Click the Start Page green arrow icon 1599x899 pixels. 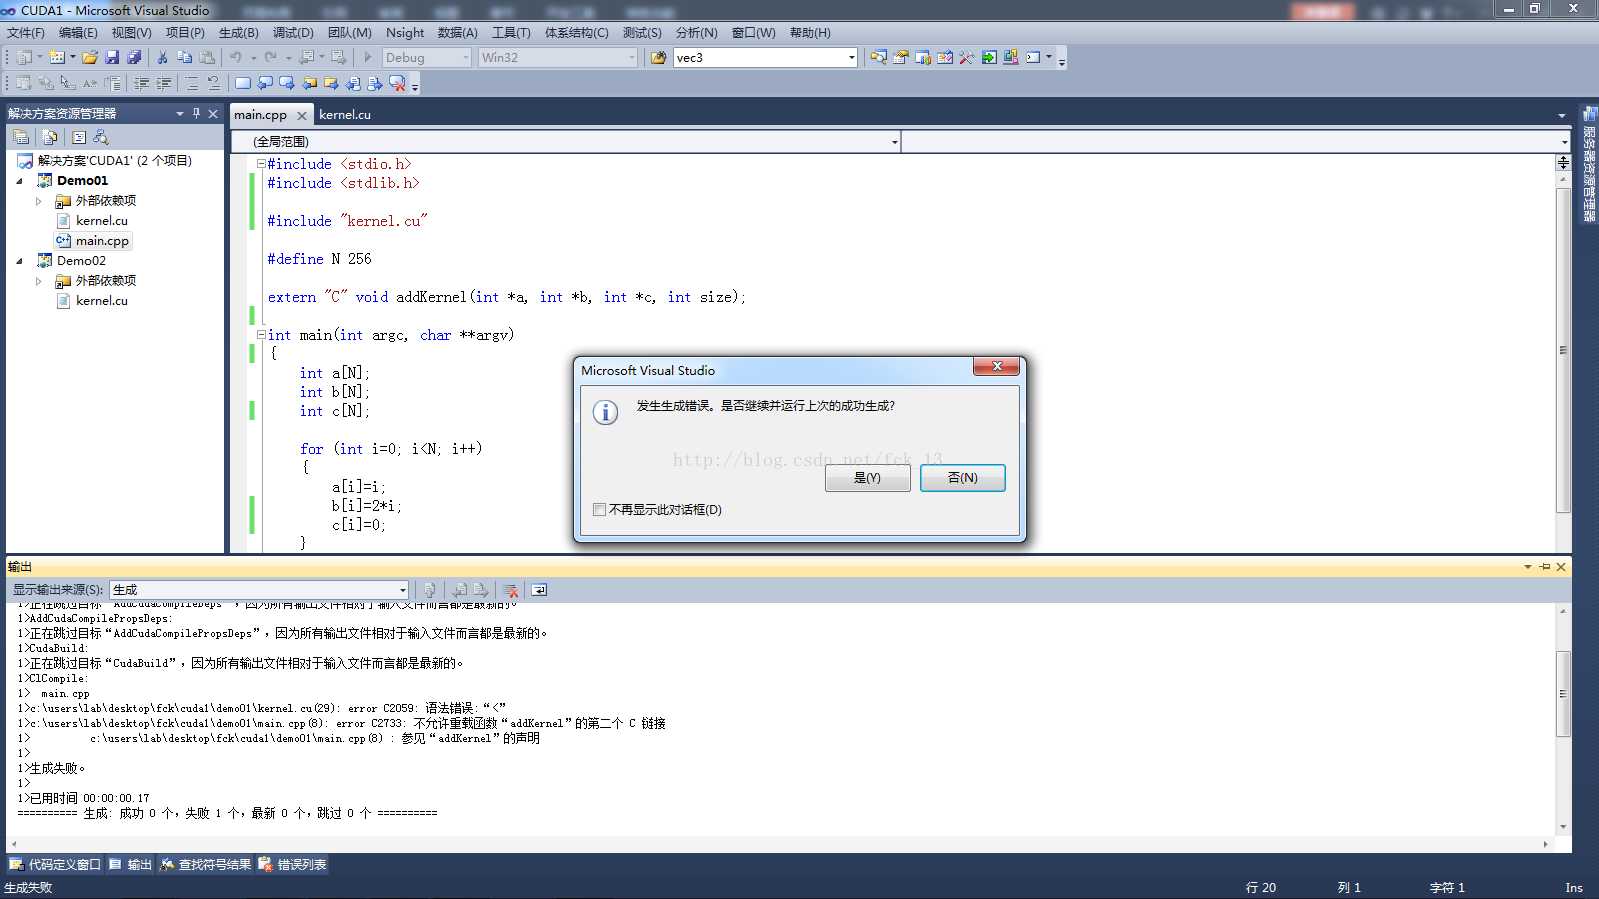988,58
